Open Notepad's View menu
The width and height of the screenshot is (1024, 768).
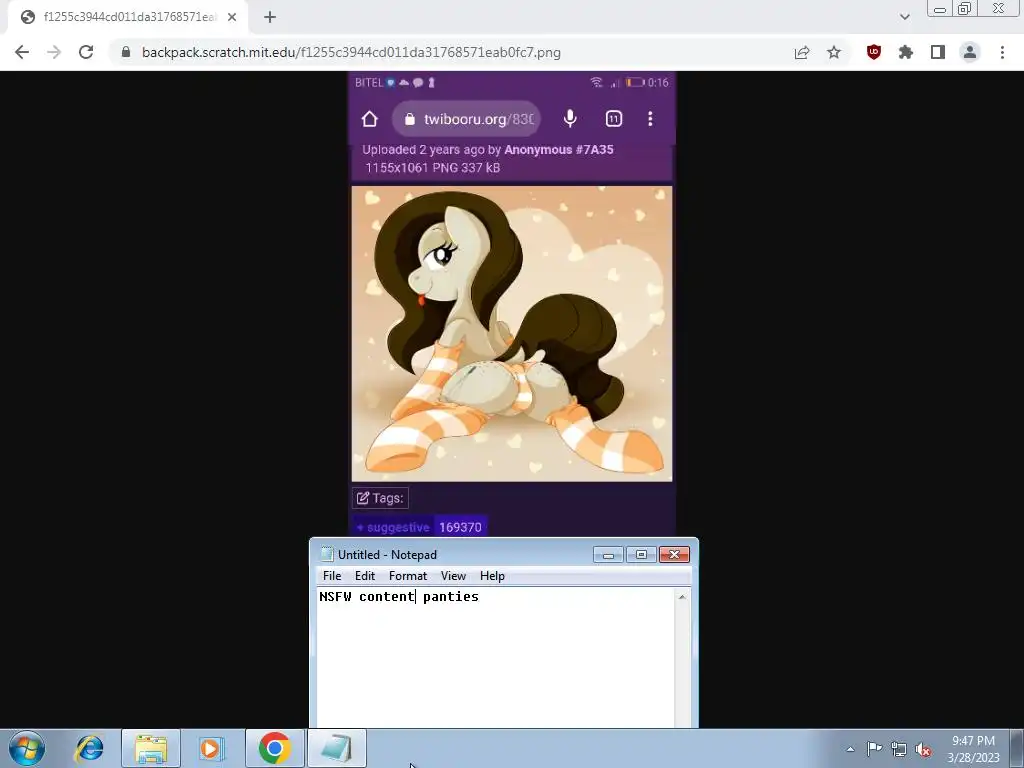click(x=453, y=575)
